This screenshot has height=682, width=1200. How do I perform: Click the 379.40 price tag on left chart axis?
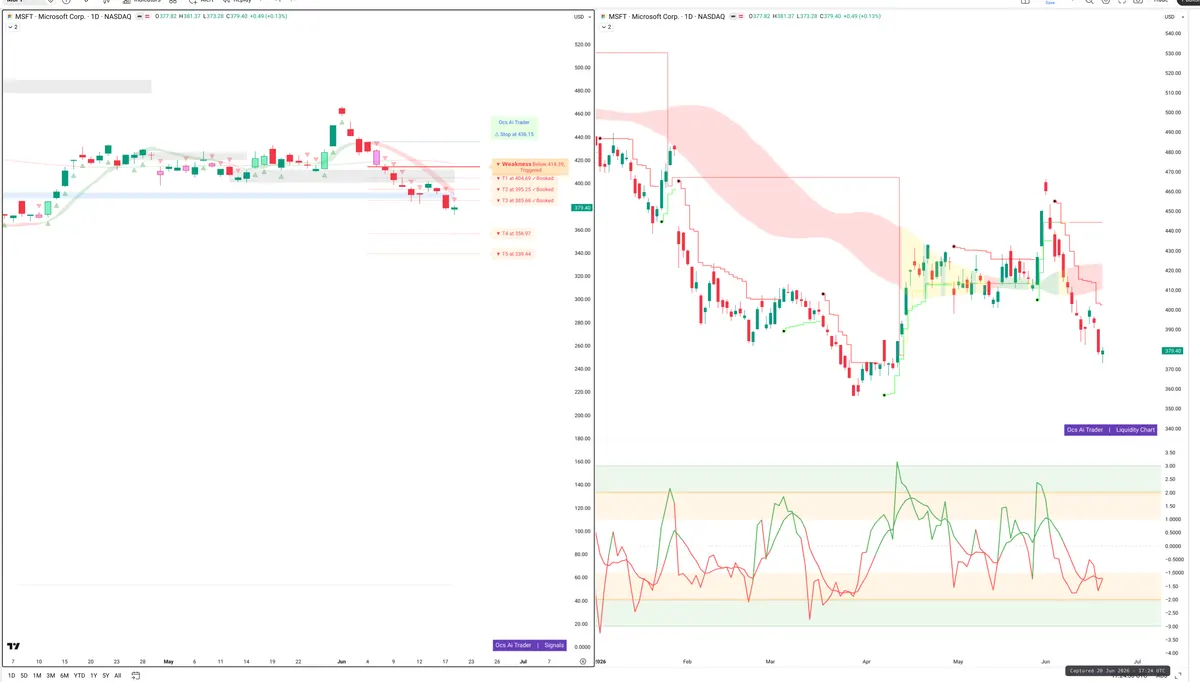(580, 207)
